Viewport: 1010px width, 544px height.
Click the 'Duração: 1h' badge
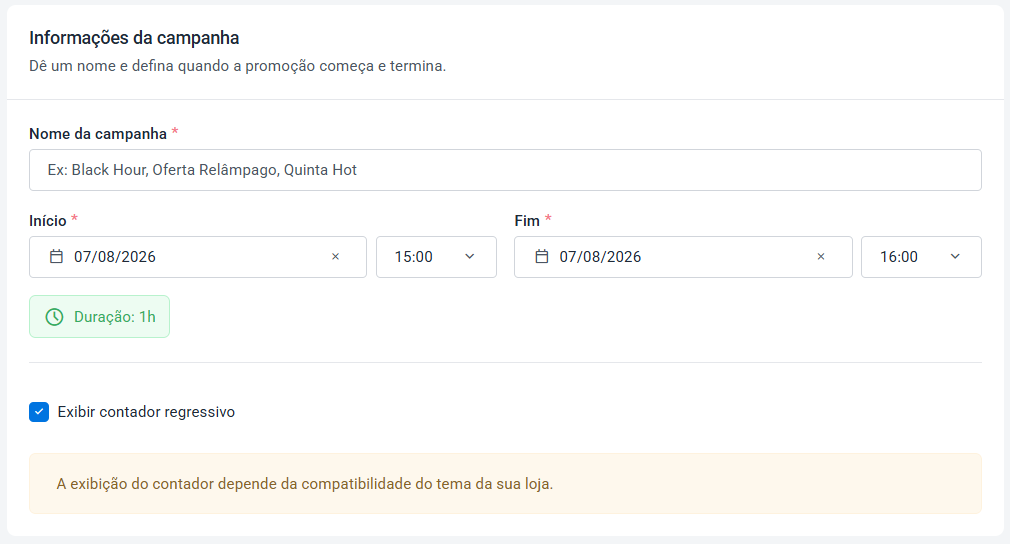click(99, 317)
